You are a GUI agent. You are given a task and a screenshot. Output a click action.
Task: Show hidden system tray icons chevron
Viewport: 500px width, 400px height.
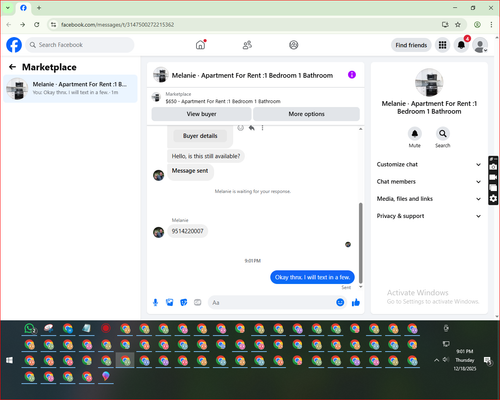click(436, 360)
